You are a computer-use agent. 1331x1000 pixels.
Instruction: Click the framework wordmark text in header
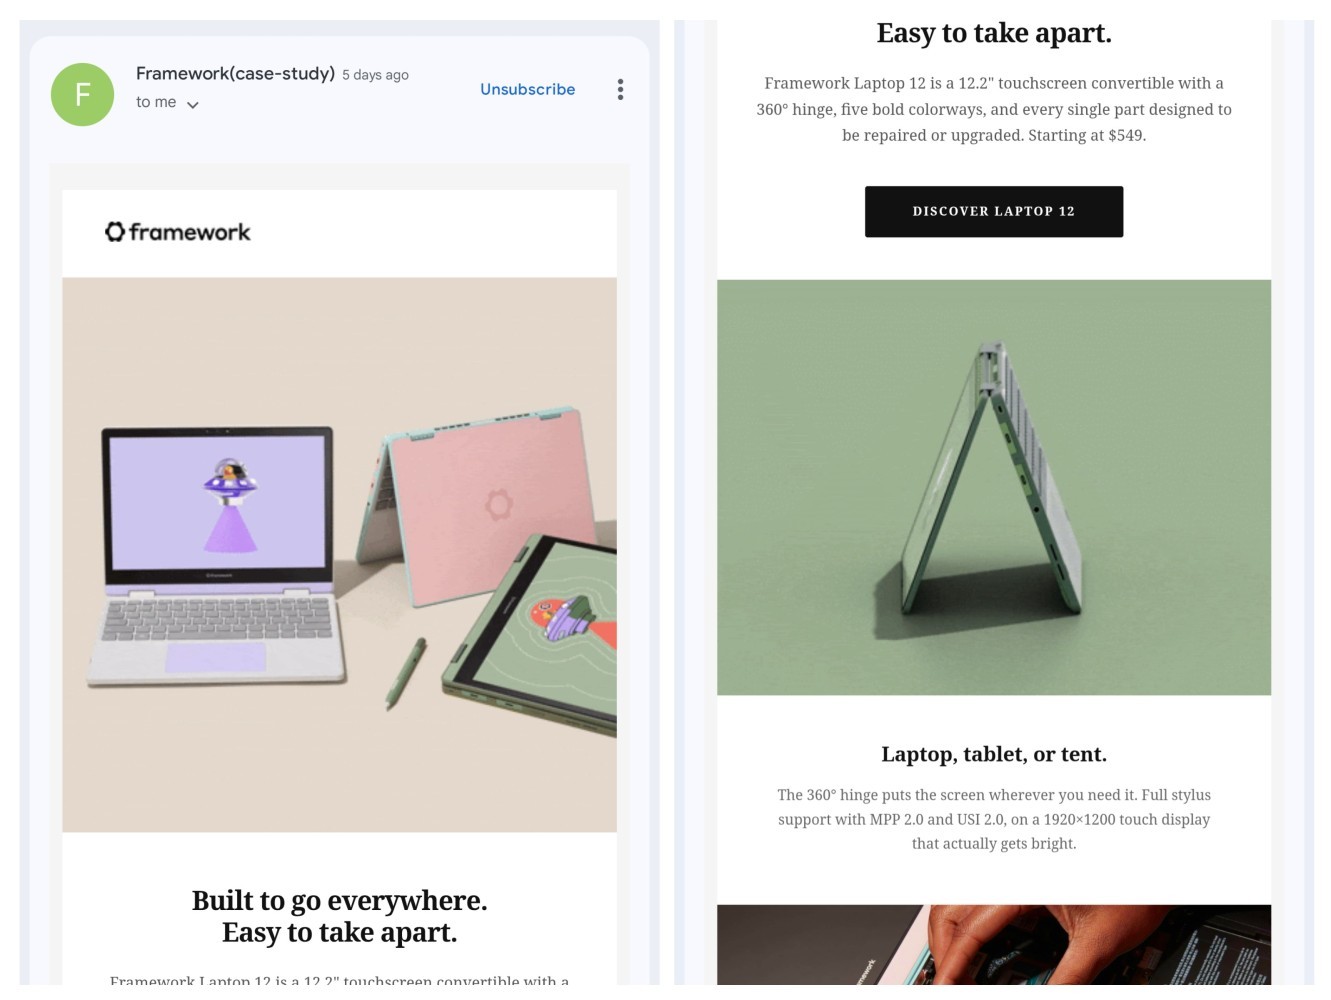click(190, 232)
